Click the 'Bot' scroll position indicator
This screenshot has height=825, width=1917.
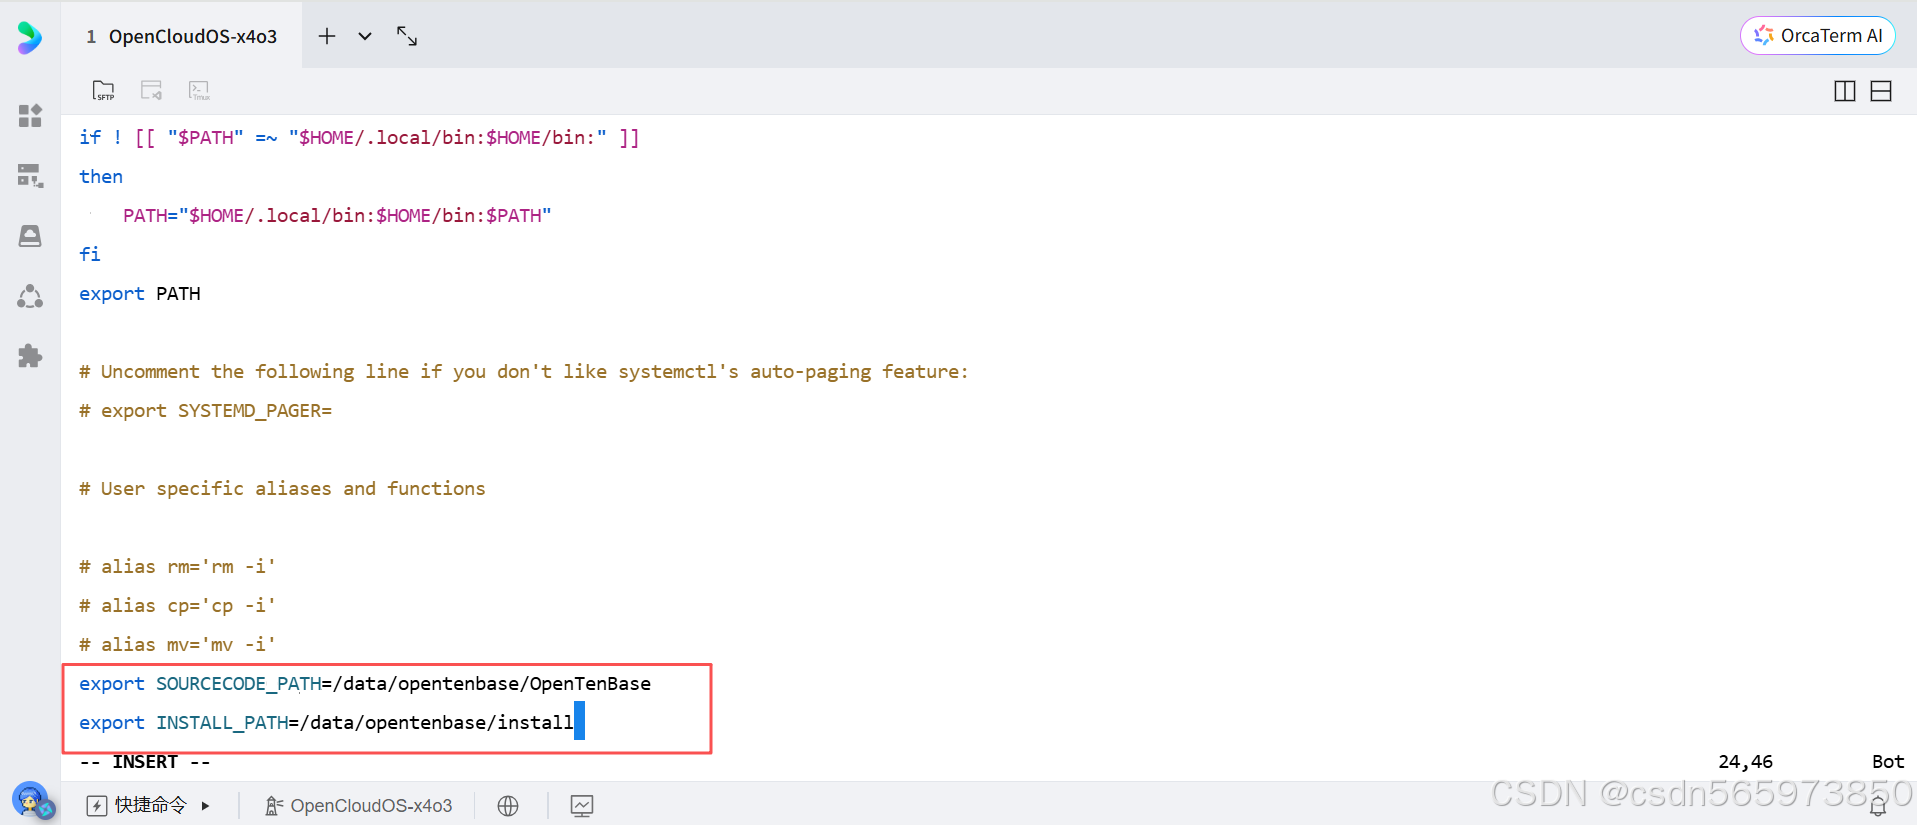[x=1888, y=762]
